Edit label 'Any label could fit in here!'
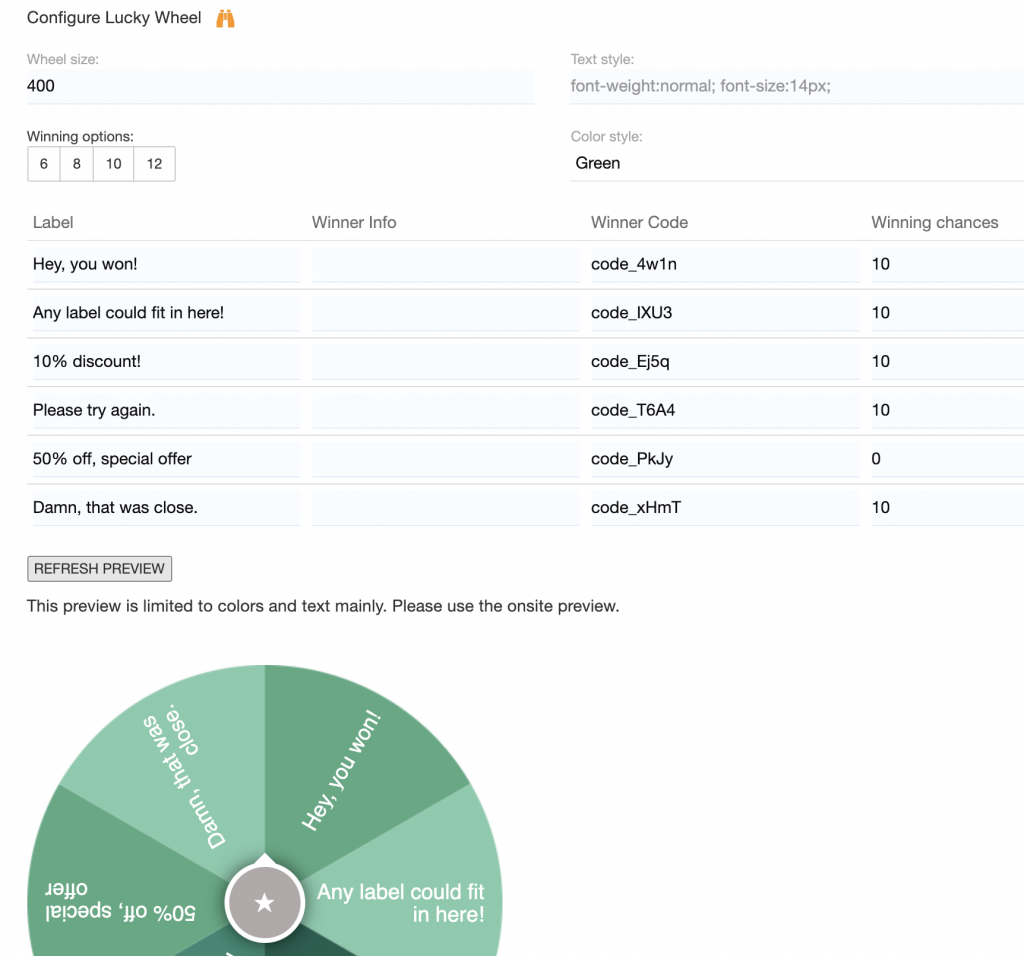1024x956 pixels. pos(166,313)
